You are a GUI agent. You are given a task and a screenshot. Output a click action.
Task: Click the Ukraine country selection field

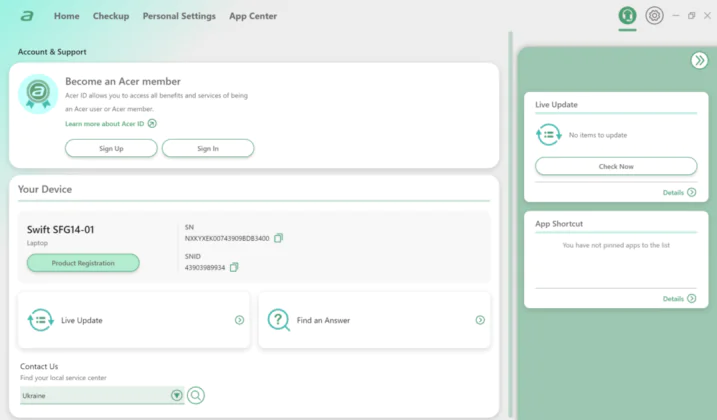102,395
